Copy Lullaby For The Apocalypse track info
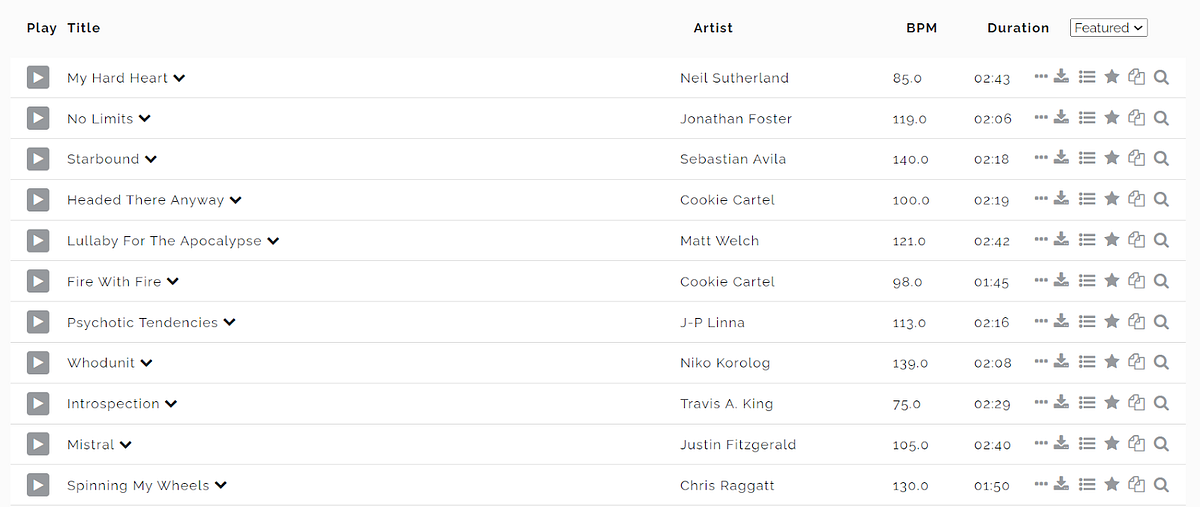 pyautogui.click(x=1136, y=240)
